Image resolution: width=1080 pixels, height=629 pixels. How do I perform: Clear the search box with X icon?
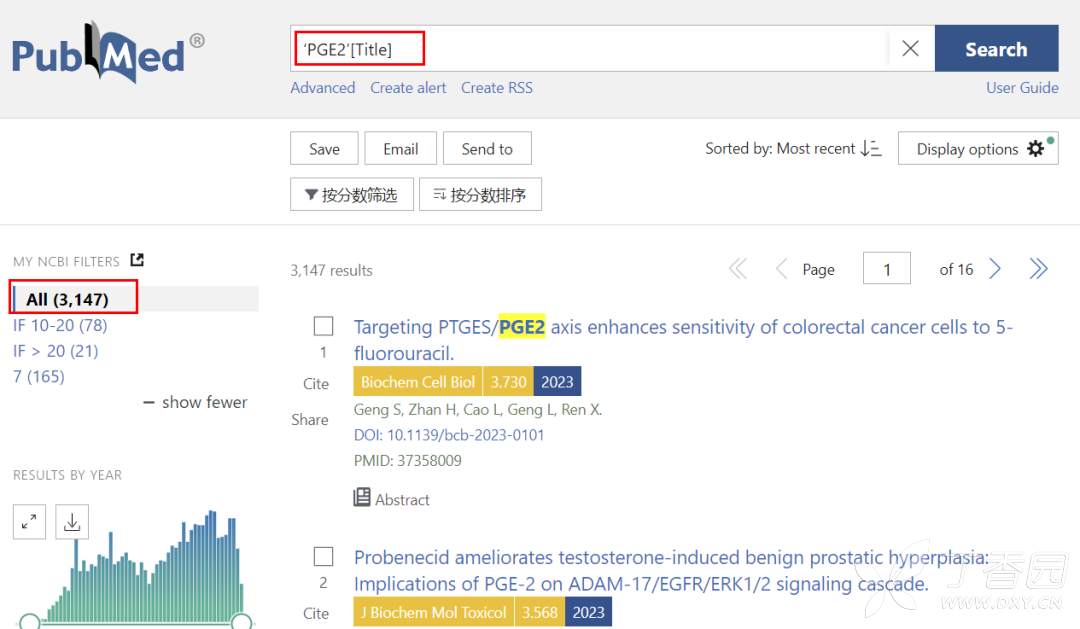click(910, 49)
